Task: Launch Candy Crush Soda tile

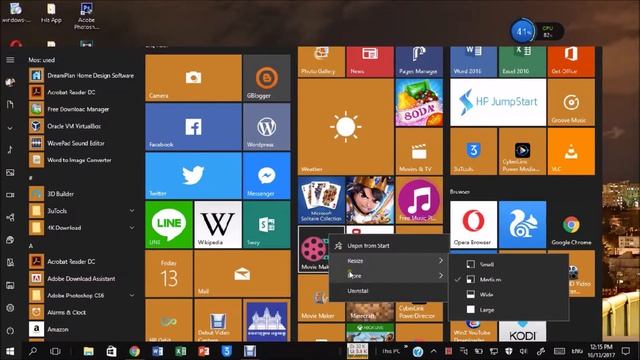Action: coord(419,102)
